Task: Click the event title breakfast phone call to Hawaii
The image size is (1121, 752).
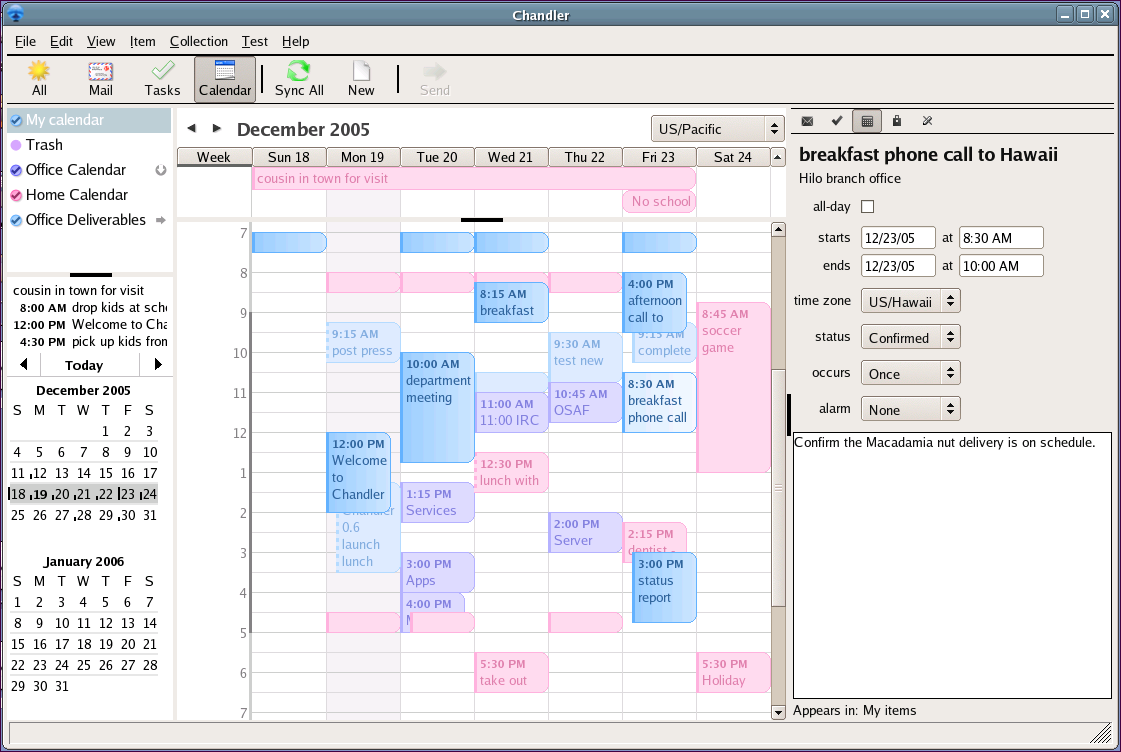Action: [928, 154]
